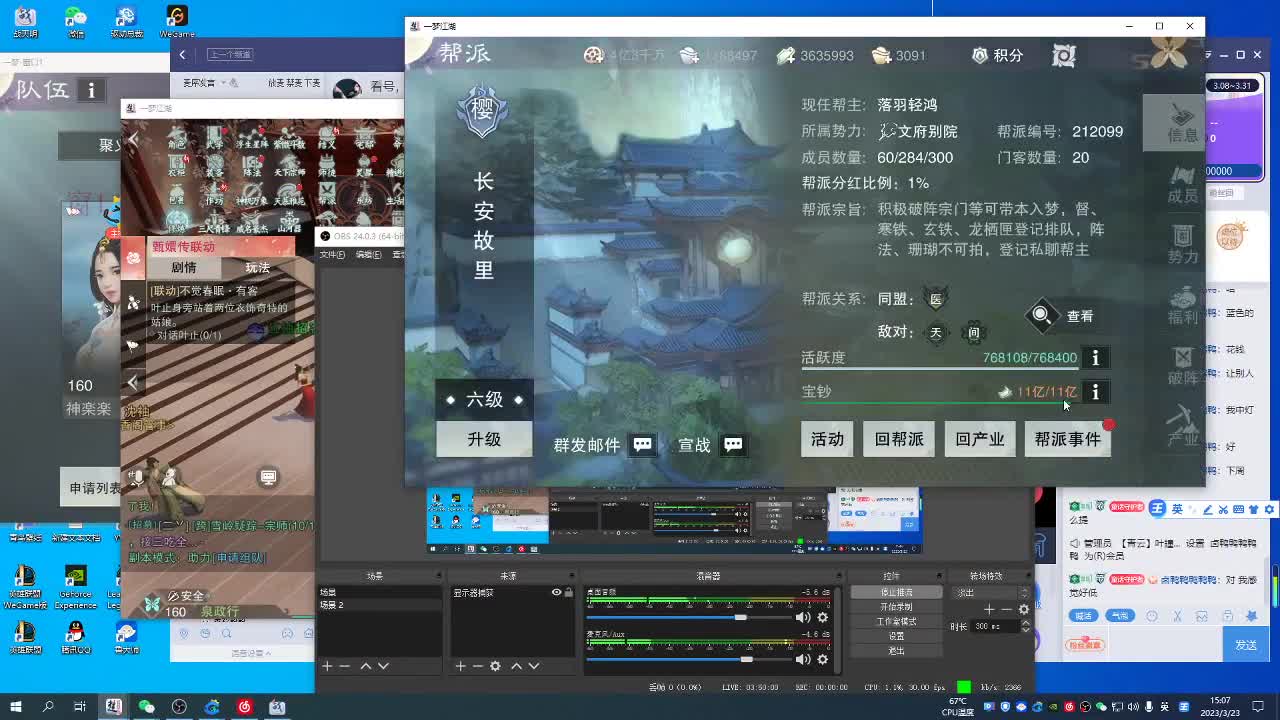1280x720 pixels.
Task: Select the 玩法 tab in quest panel
Action: (258, 267)
